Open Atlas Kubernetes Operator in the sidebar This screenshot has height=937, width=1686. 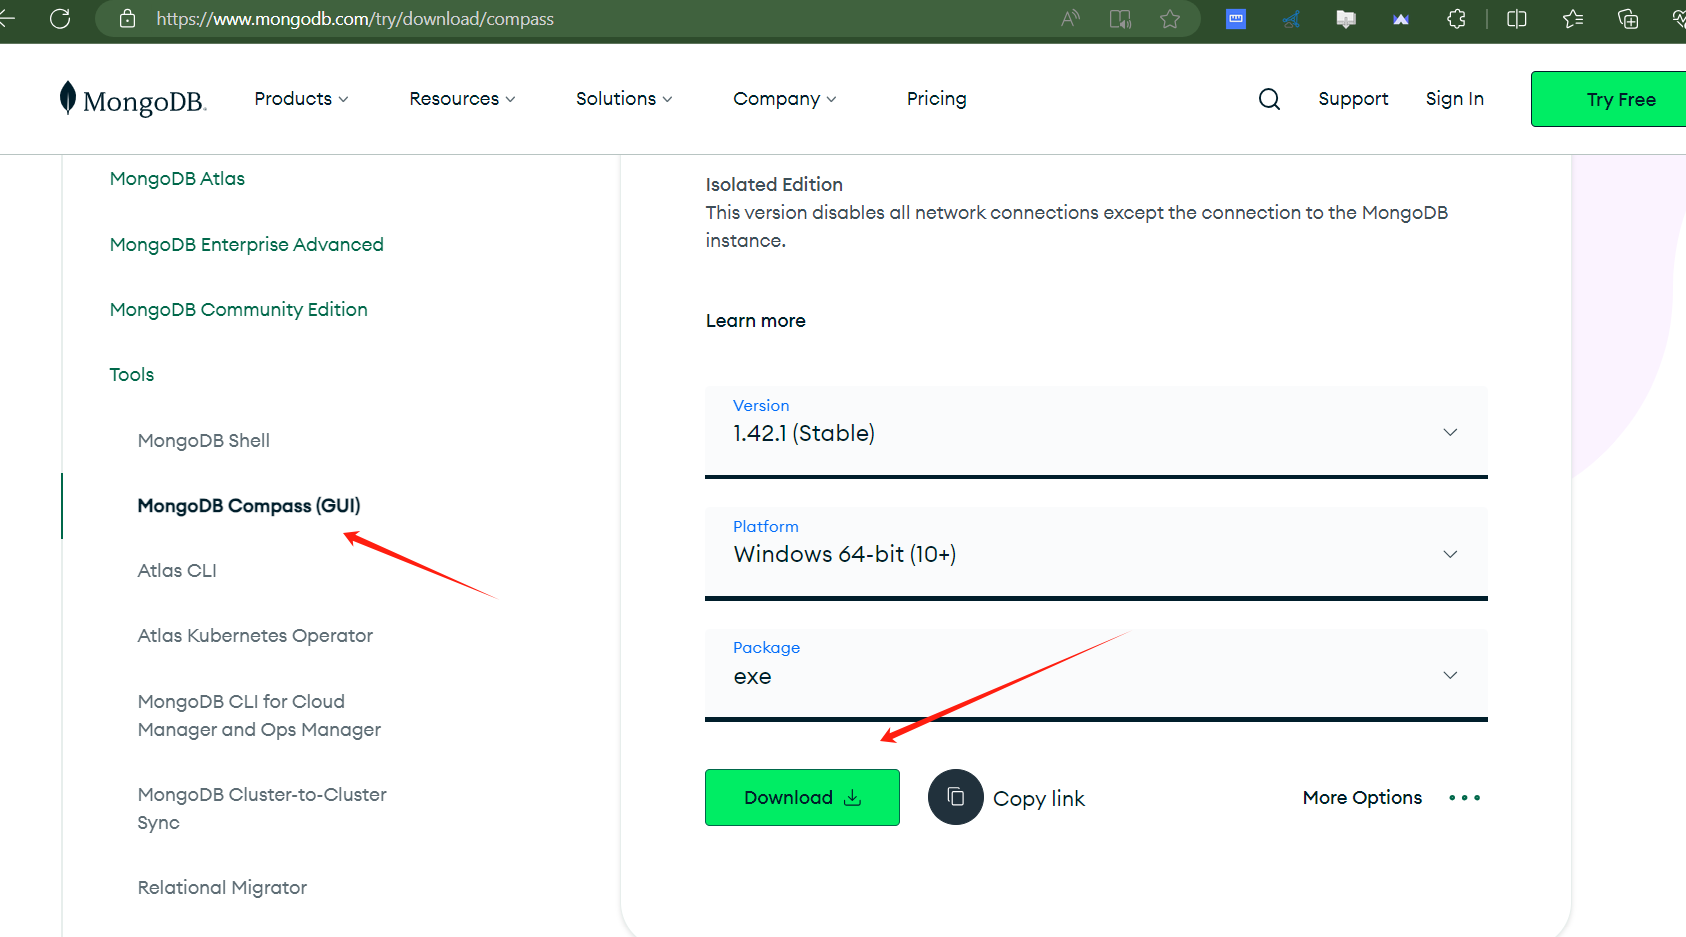coord(255,636)
